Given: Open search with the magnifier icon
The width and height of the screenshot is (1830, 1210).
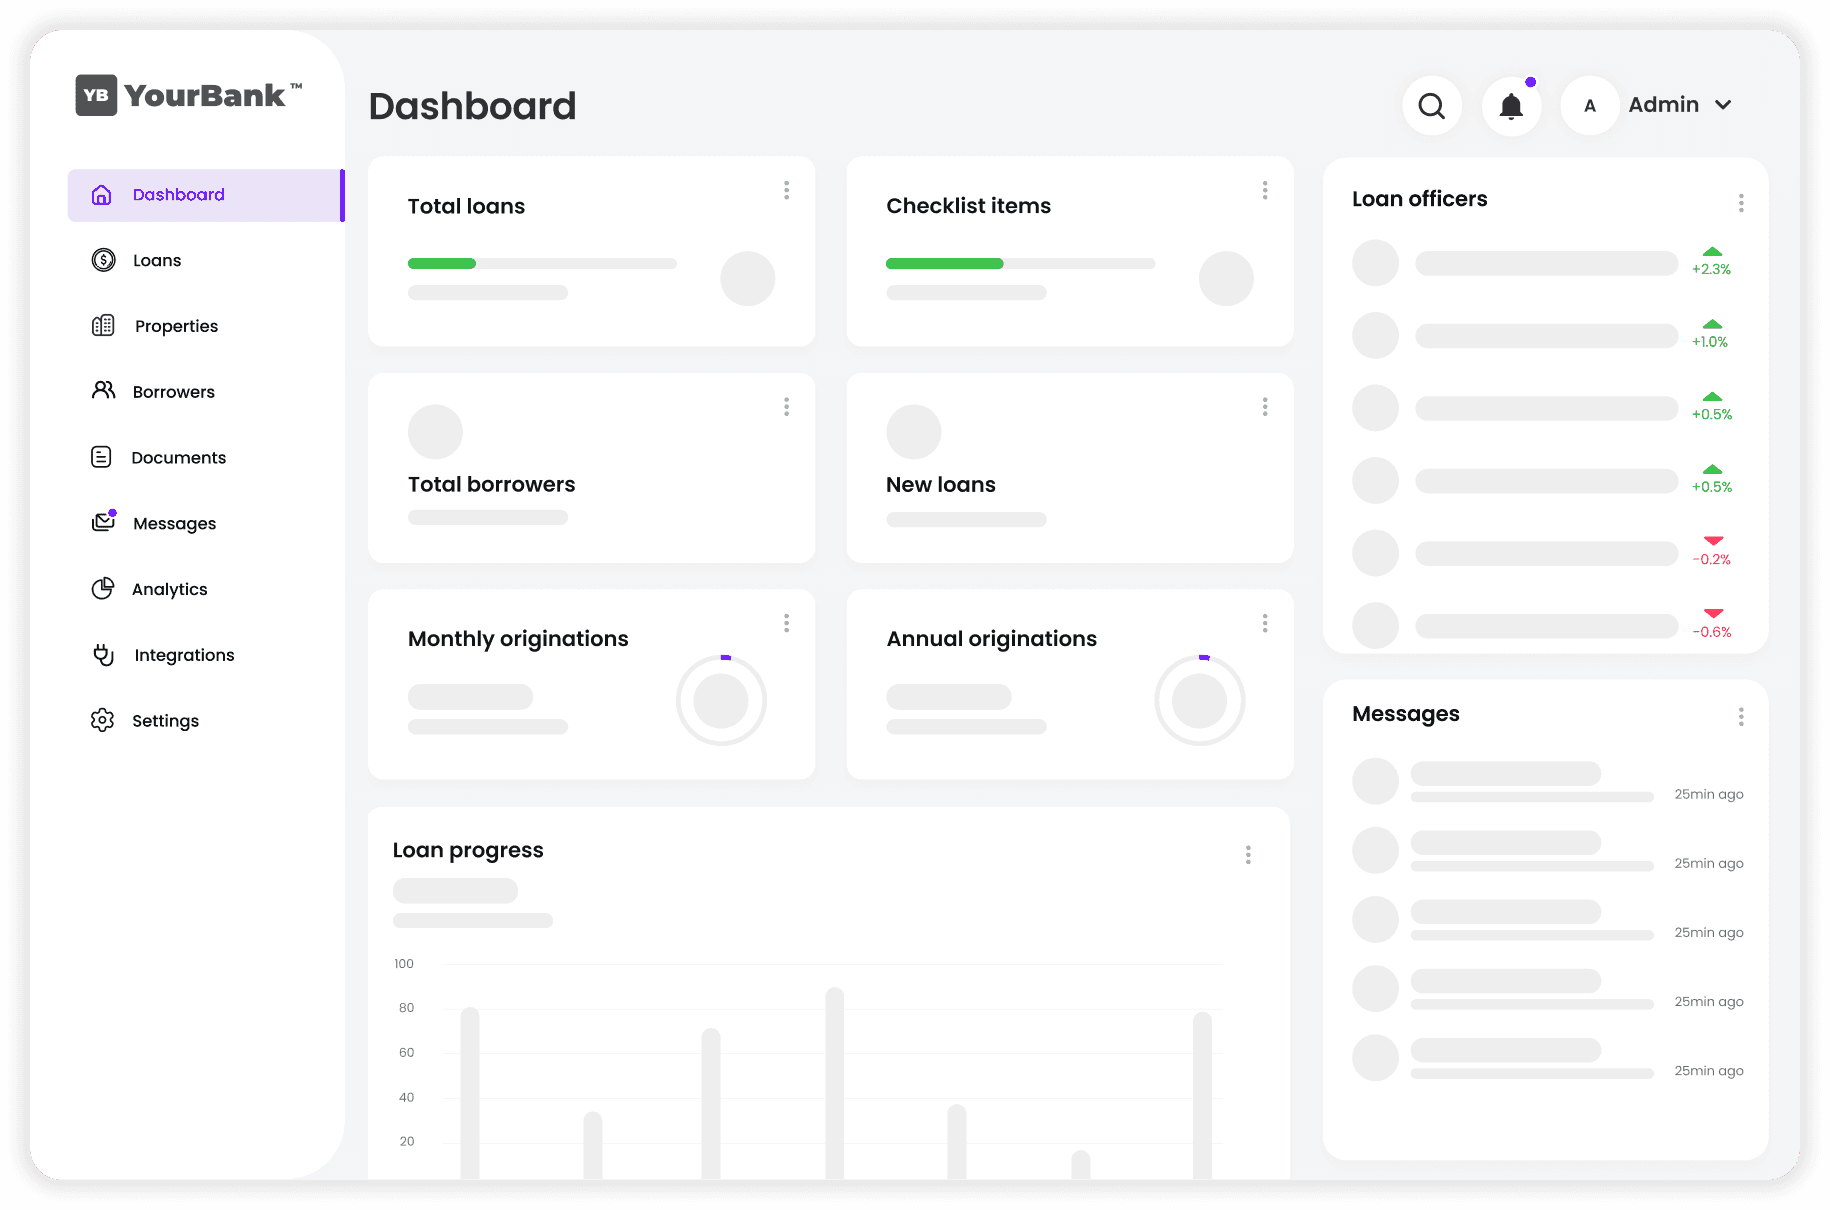Looking at the screenshot, I should (x=1432, y=105).
